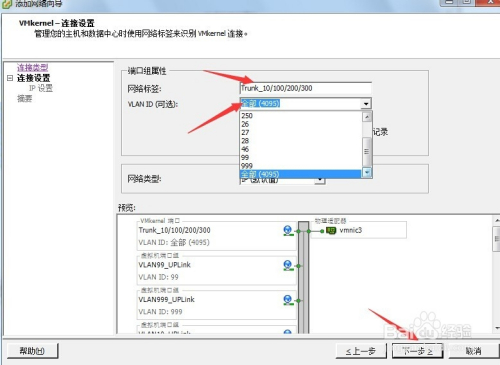The image size is (500, 365).
Task: Click the vmnic3 adapter label
Action: (351, 230)
